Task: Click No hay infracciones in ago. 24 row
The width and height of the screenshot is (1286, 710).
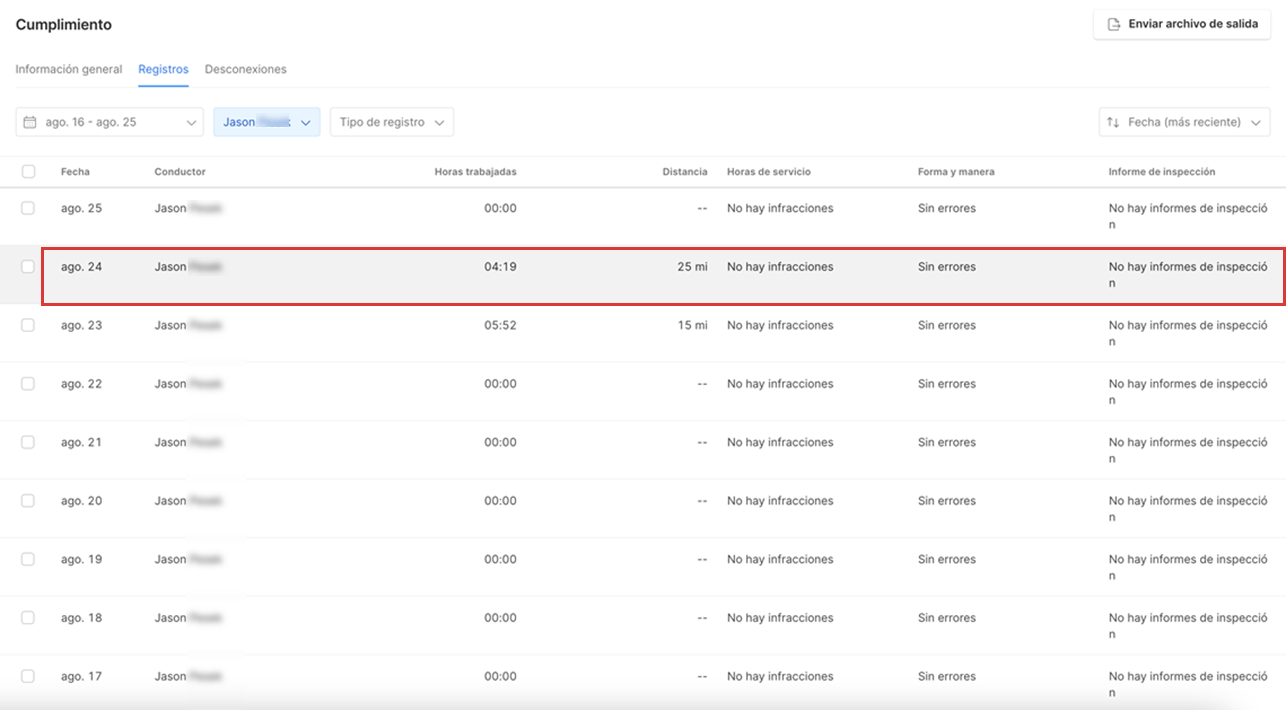Action: [780, 267]
